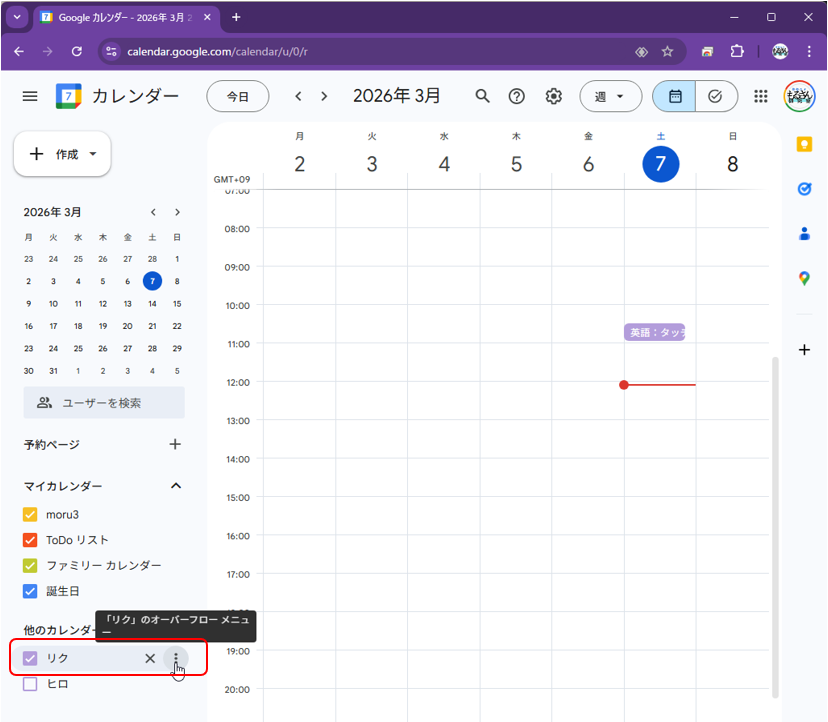Open the settings gear menu
The height and width of the screenshot is (722, 828).
(553, 96)
